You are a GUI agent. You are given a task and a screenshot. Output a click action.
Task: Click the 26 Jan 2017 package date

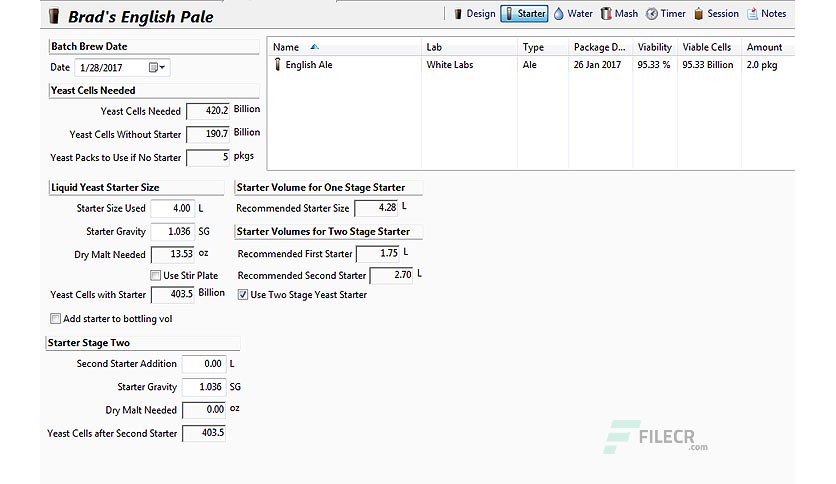tap(597, 64)
